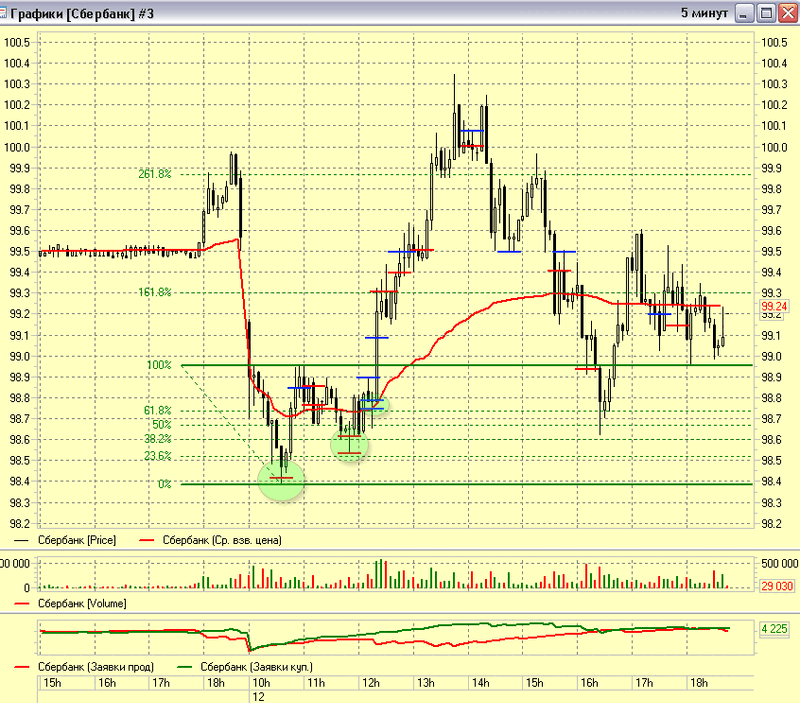Viewport: 800px width, 703px height.
Task: Select the Сбербанк [Price] legend entry
Action: tap(76, 540)
